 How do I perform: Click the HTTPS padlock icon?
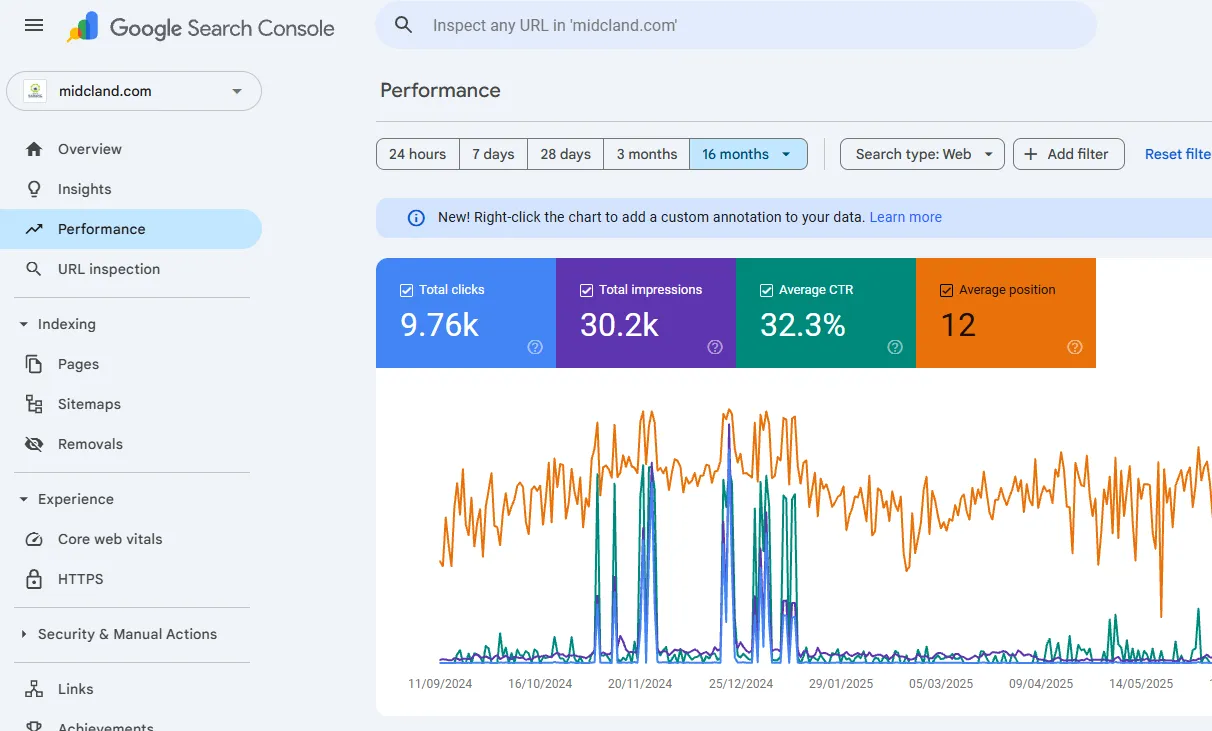click(34, 579)
